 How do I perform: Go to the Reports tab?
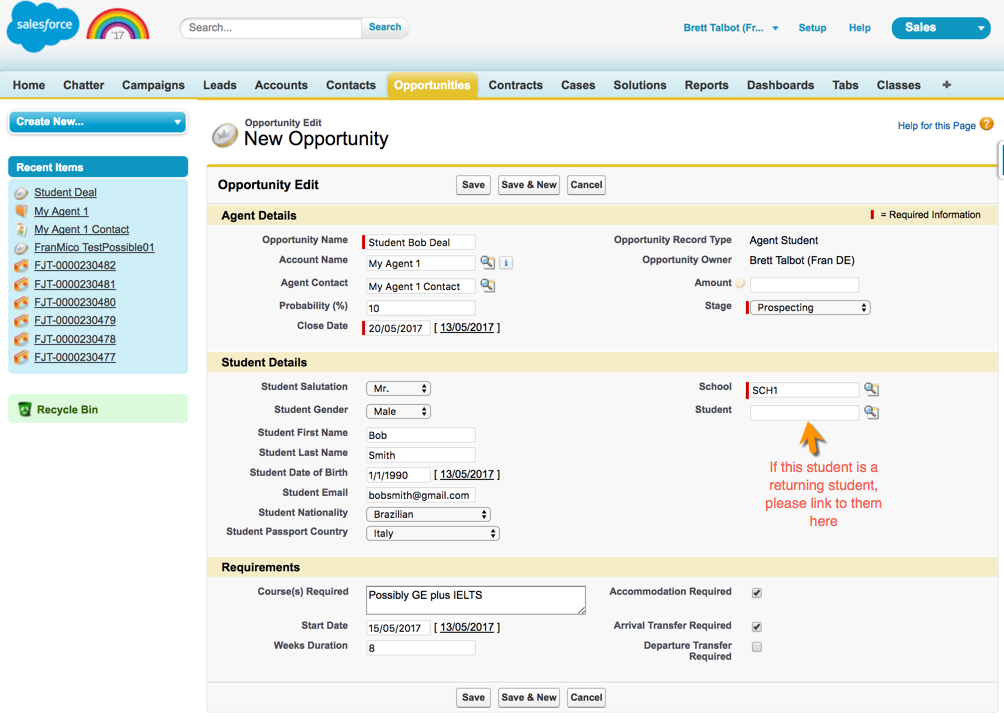tap(706, 85)
